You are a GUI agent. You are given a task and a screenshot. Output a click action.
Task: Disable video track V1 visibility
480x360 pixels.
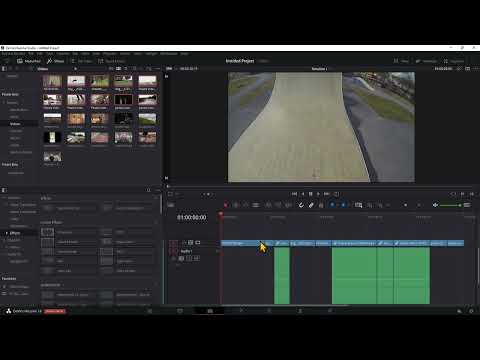(x=198, y=243)
